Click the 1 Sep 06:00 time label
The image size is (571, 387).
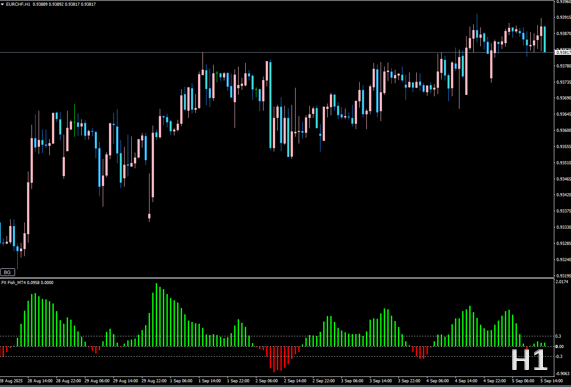tap(181, 381)
